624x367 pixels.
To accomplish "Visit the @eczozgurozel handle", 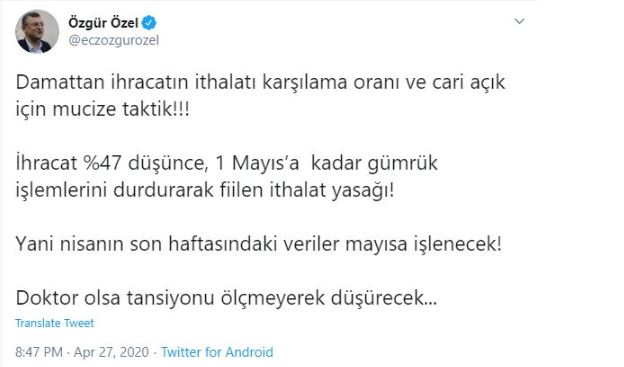I will pyautogui.click(x=113, y=40).
